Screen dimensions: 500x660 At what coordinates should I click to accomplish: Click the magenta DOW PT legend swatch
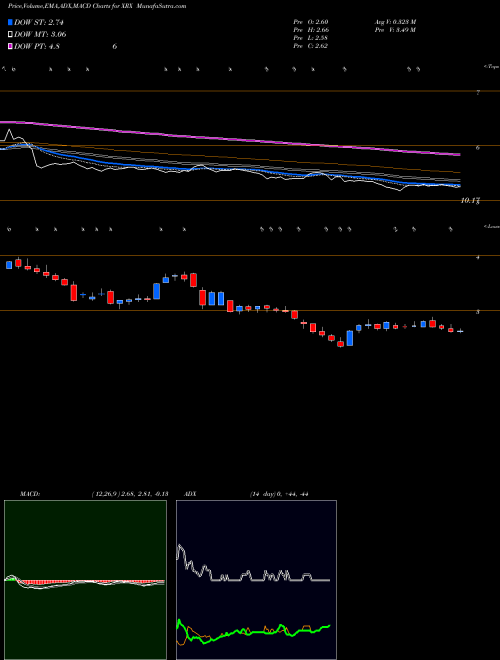(10, 46)
